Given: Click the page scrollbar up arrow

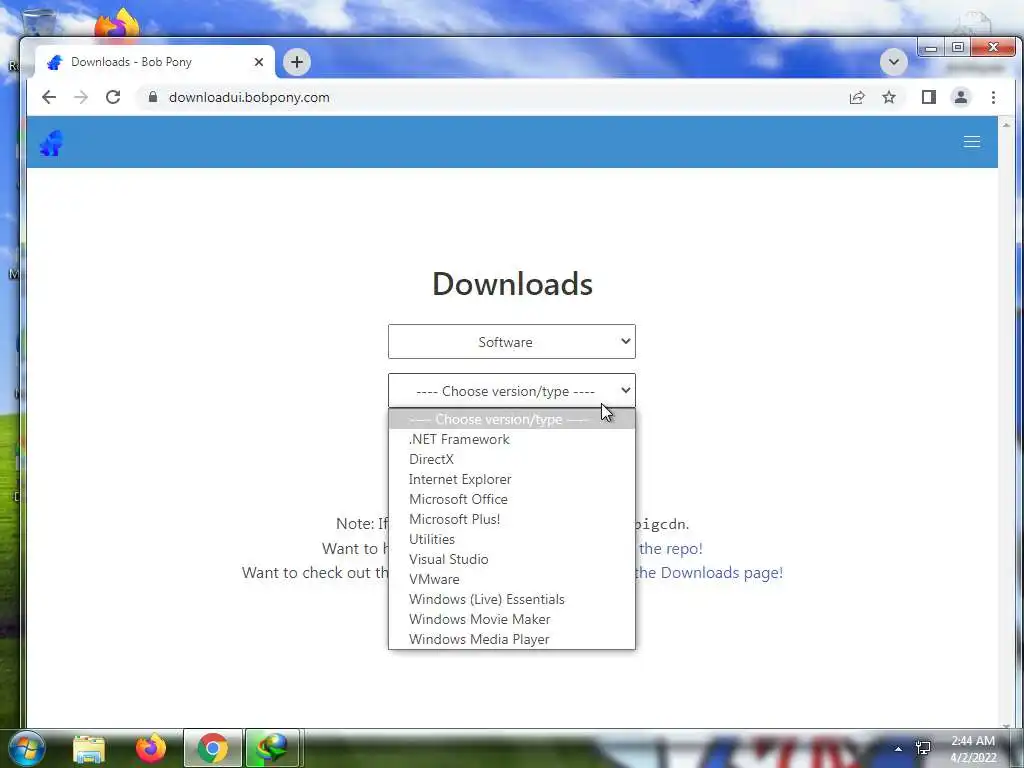Looking at the screenshot, I should (x=1006, y=124).
